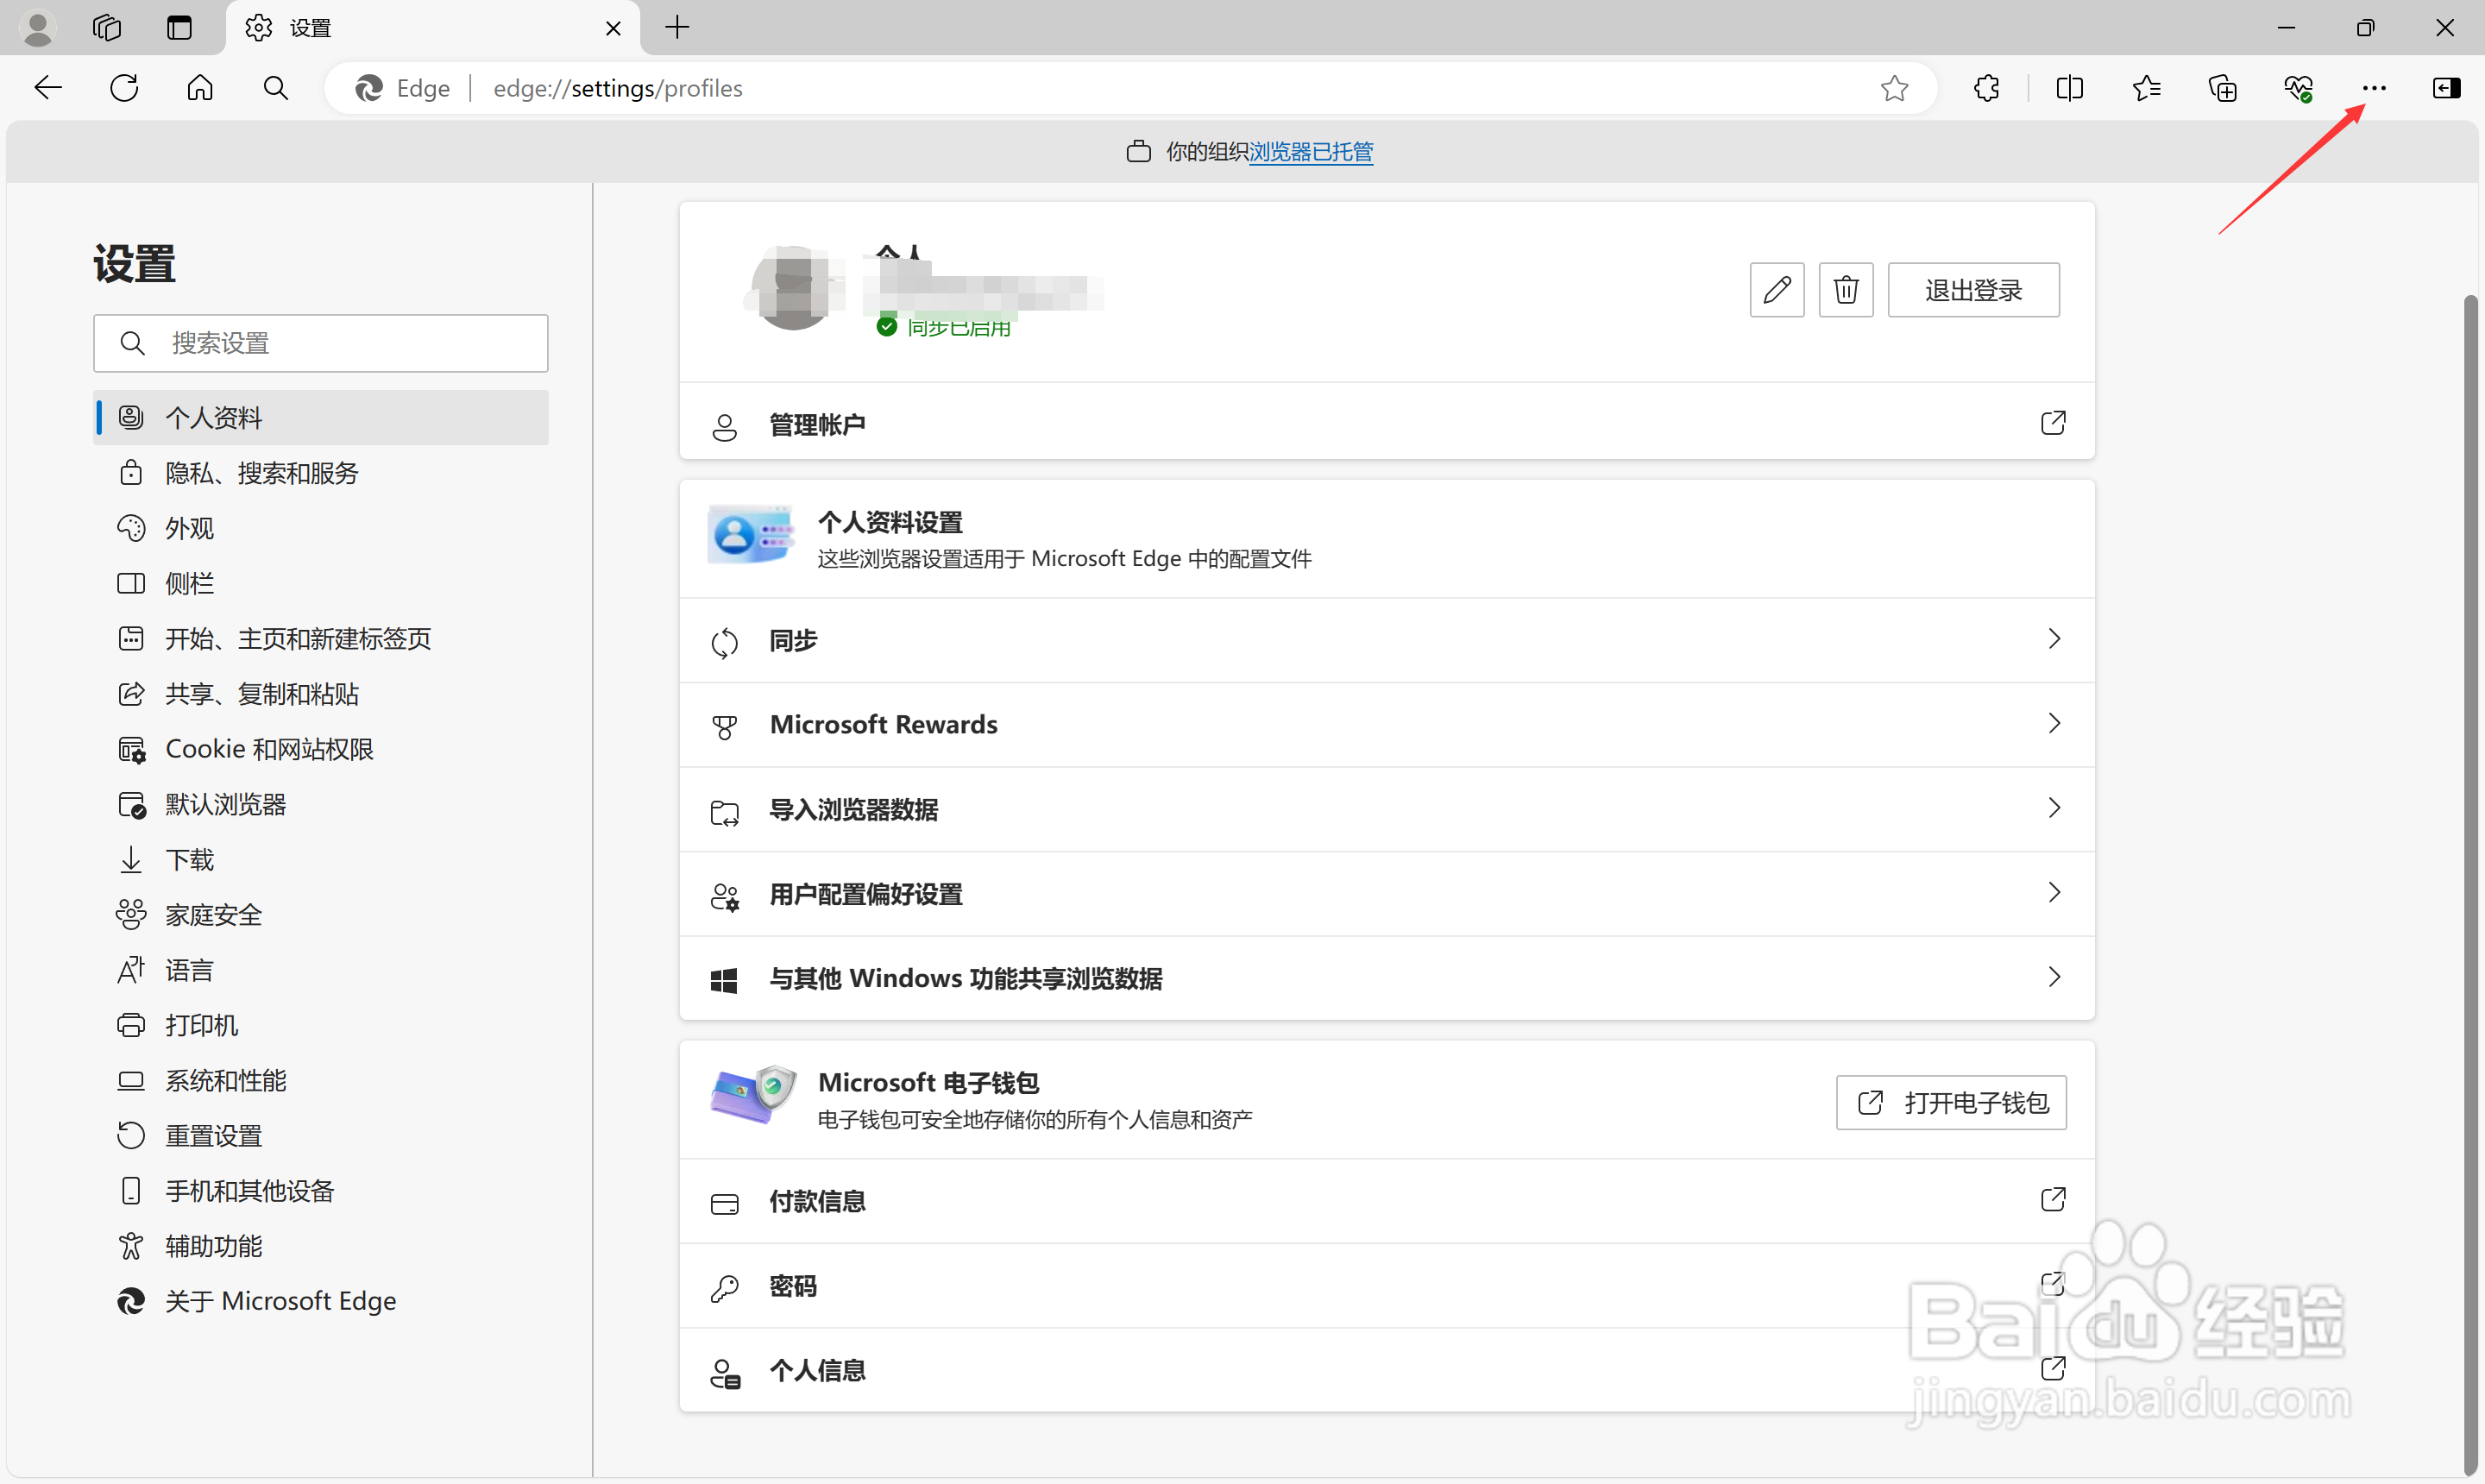Open 密码 row

[x=1386, y=1286]
